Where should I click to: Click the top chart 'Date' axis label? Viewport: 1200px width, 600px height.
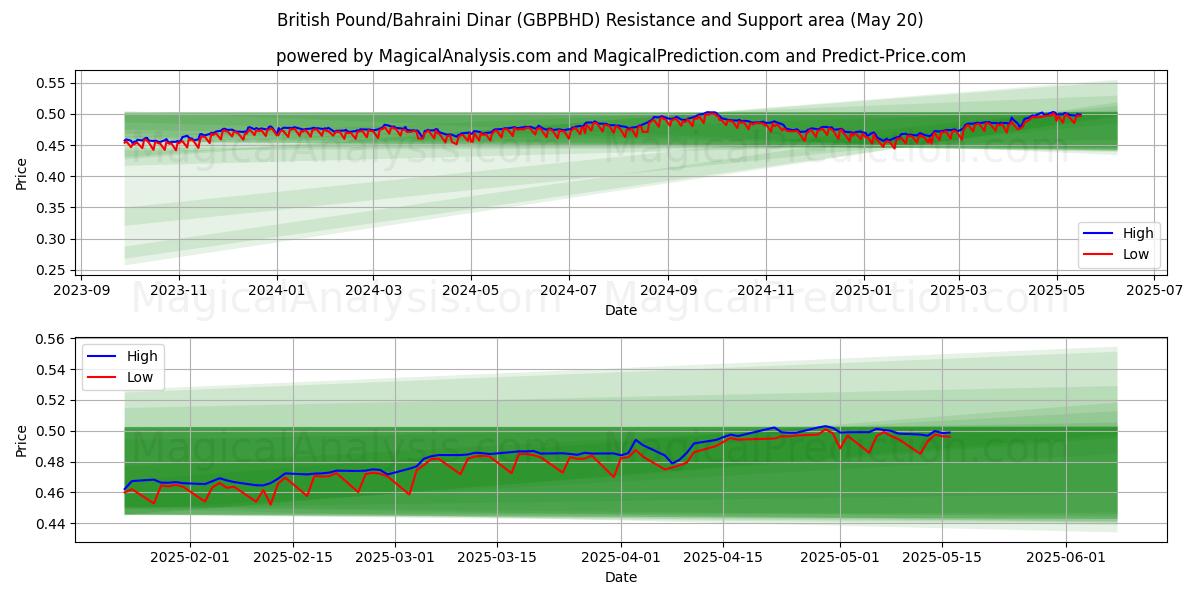click(x=621, y=311)
